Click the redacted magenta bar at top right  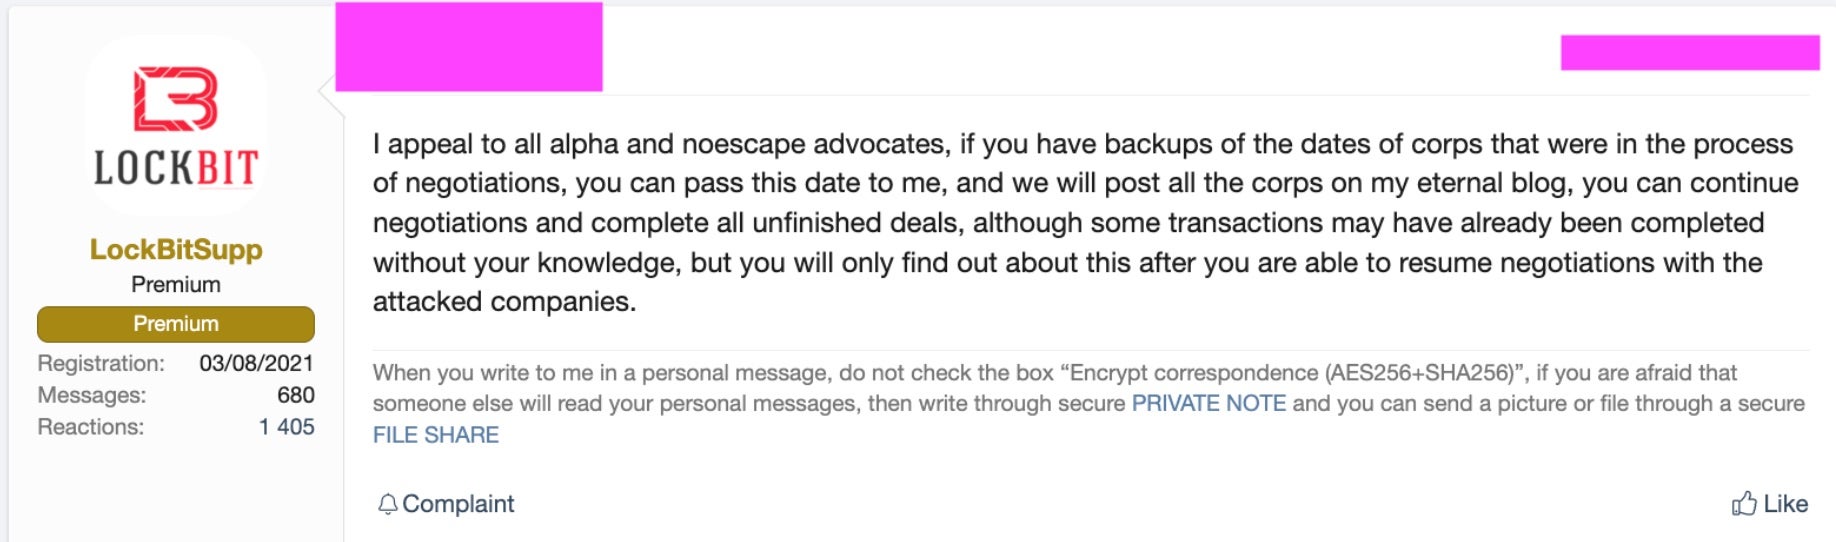(x=1689, y=53)
